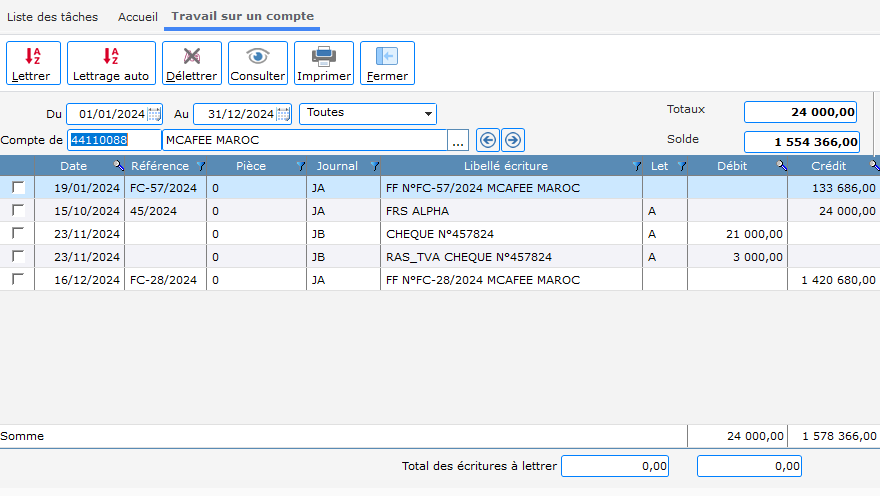The height and width of the screenshot is (496, 880).
Task: Tick the checkbox for FRS ALPHA row
Action: [x=18, y=210]
